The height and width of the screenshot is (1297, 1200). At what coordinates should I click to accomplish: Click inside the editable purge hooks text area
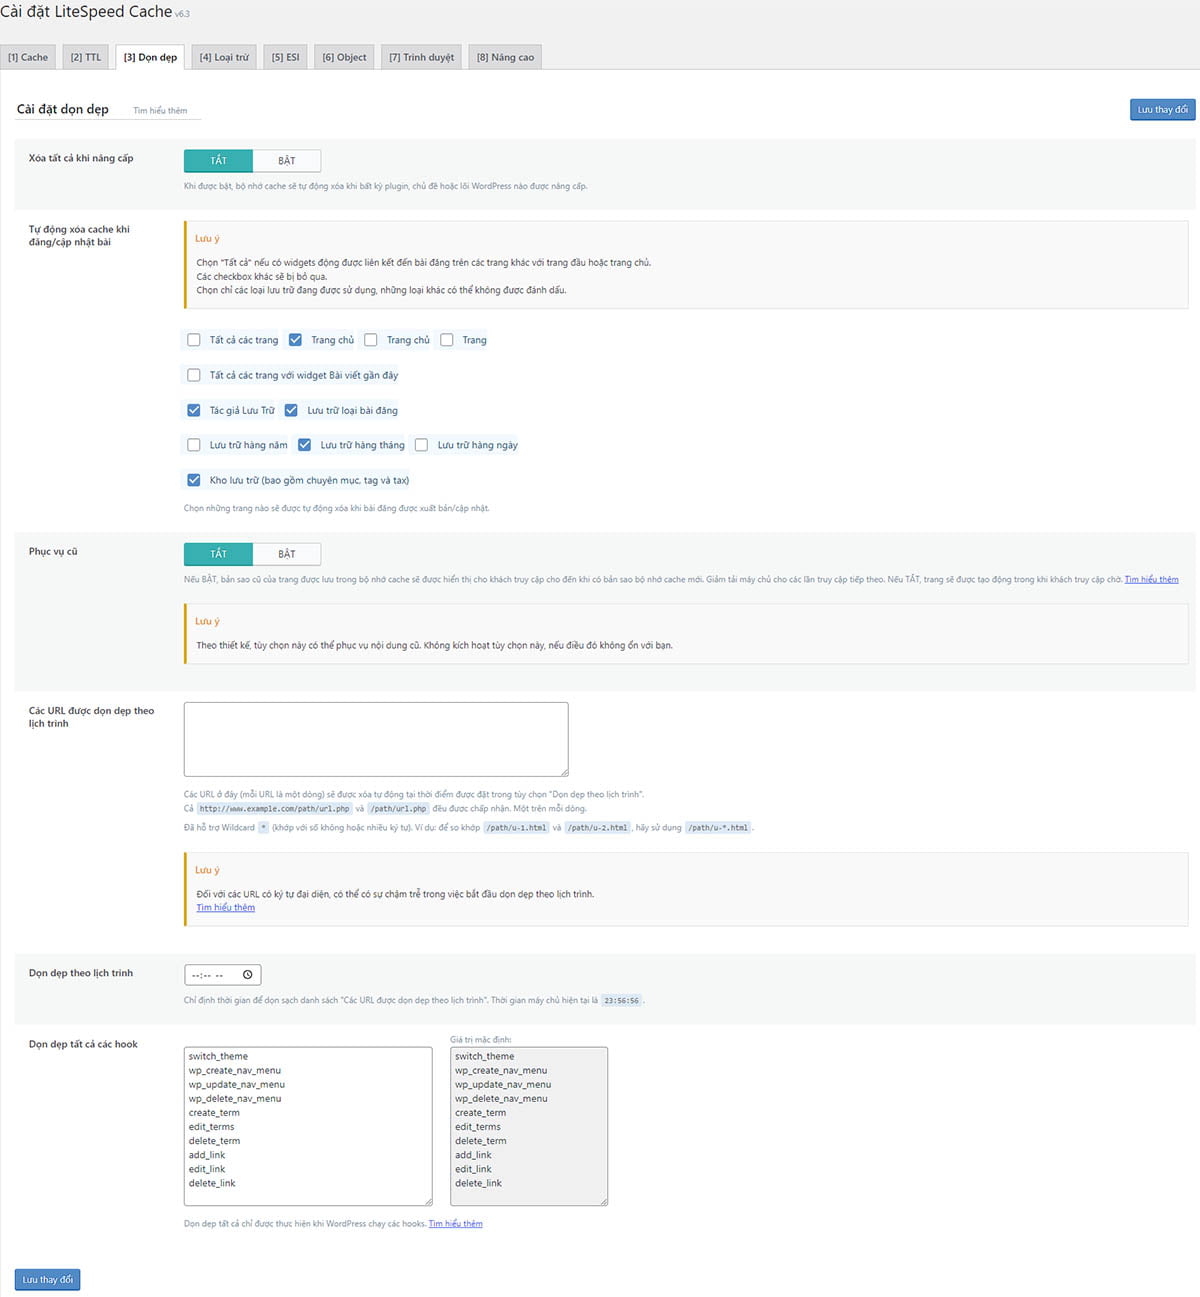coord(308,1126)
